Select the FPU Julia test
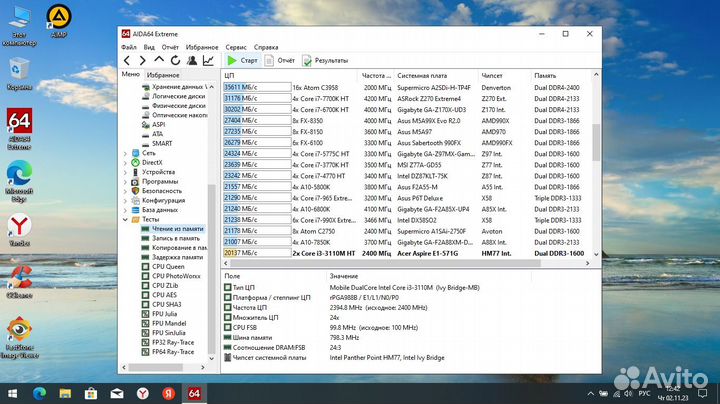The height and width of the screenshot is (404, 720). click(x=159, y=314)
